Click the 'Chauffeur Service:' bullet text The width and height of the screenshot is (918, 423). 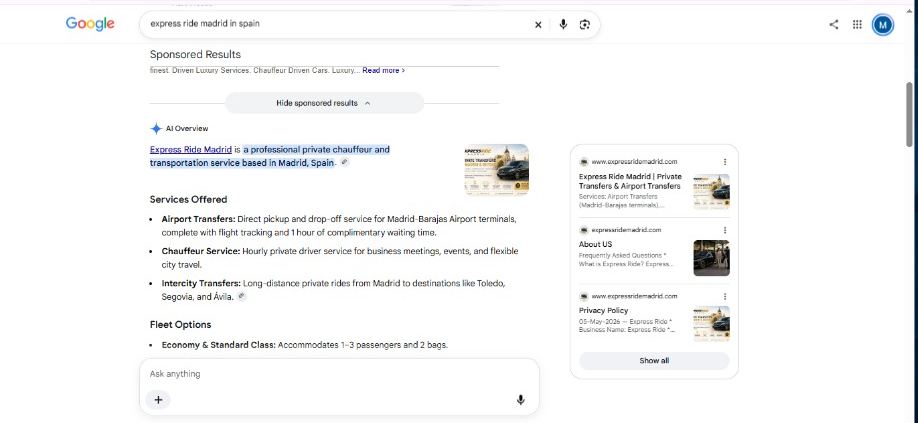(x=201, y=251)
